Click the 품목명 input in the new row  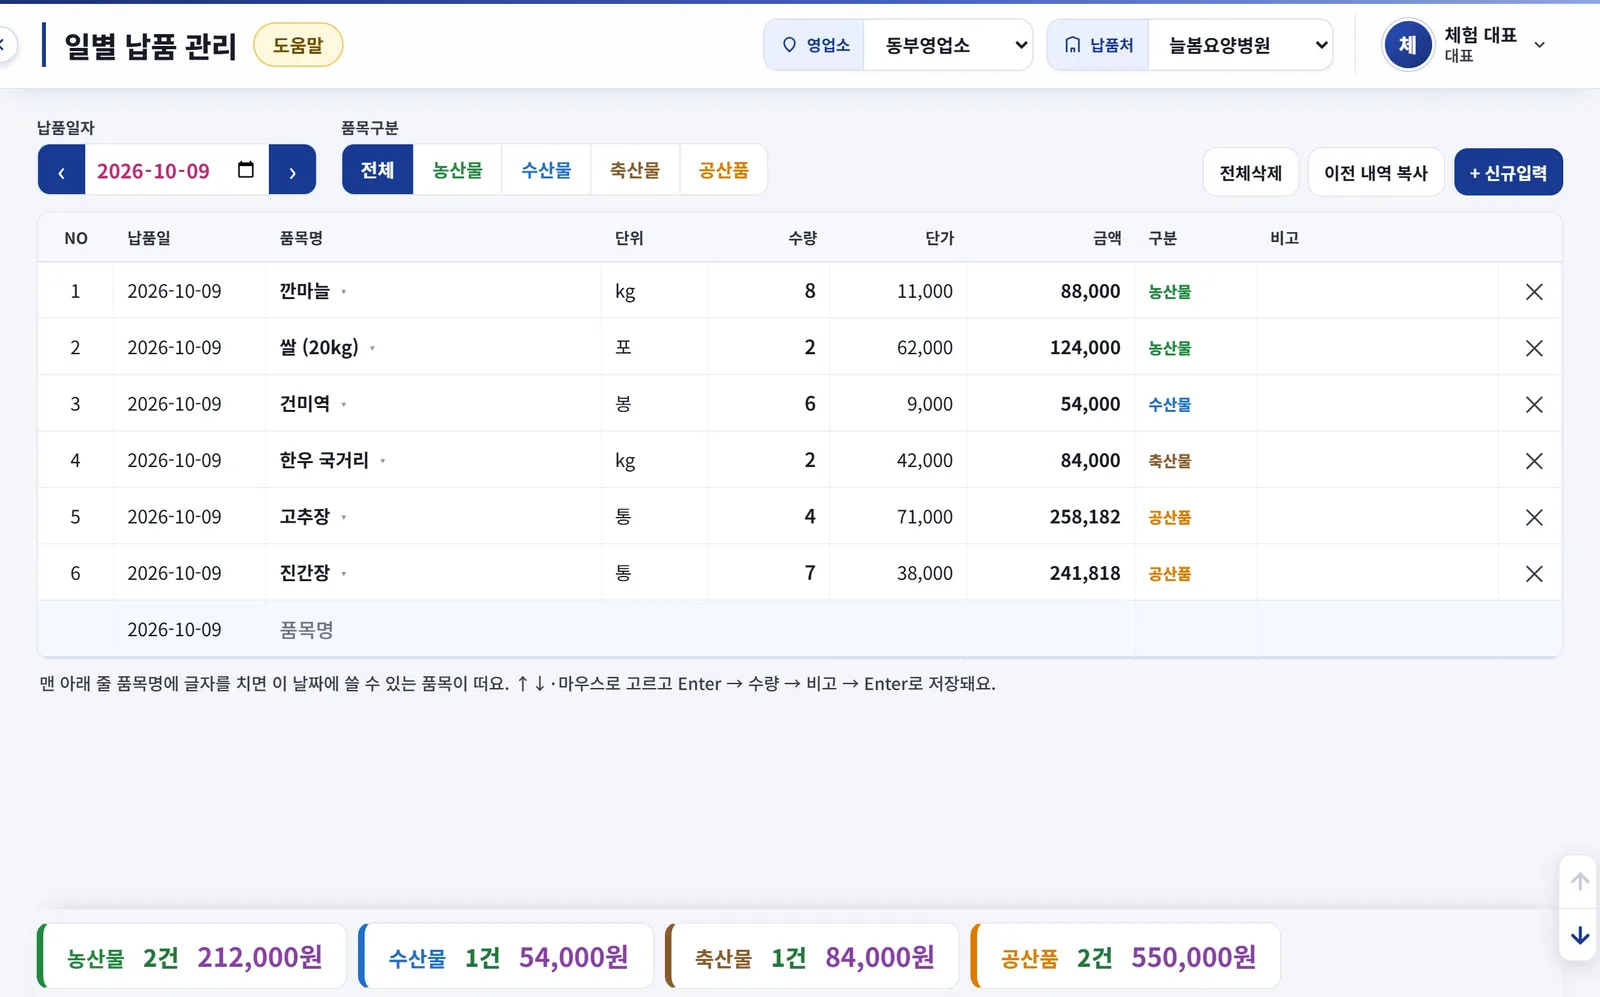433,630
